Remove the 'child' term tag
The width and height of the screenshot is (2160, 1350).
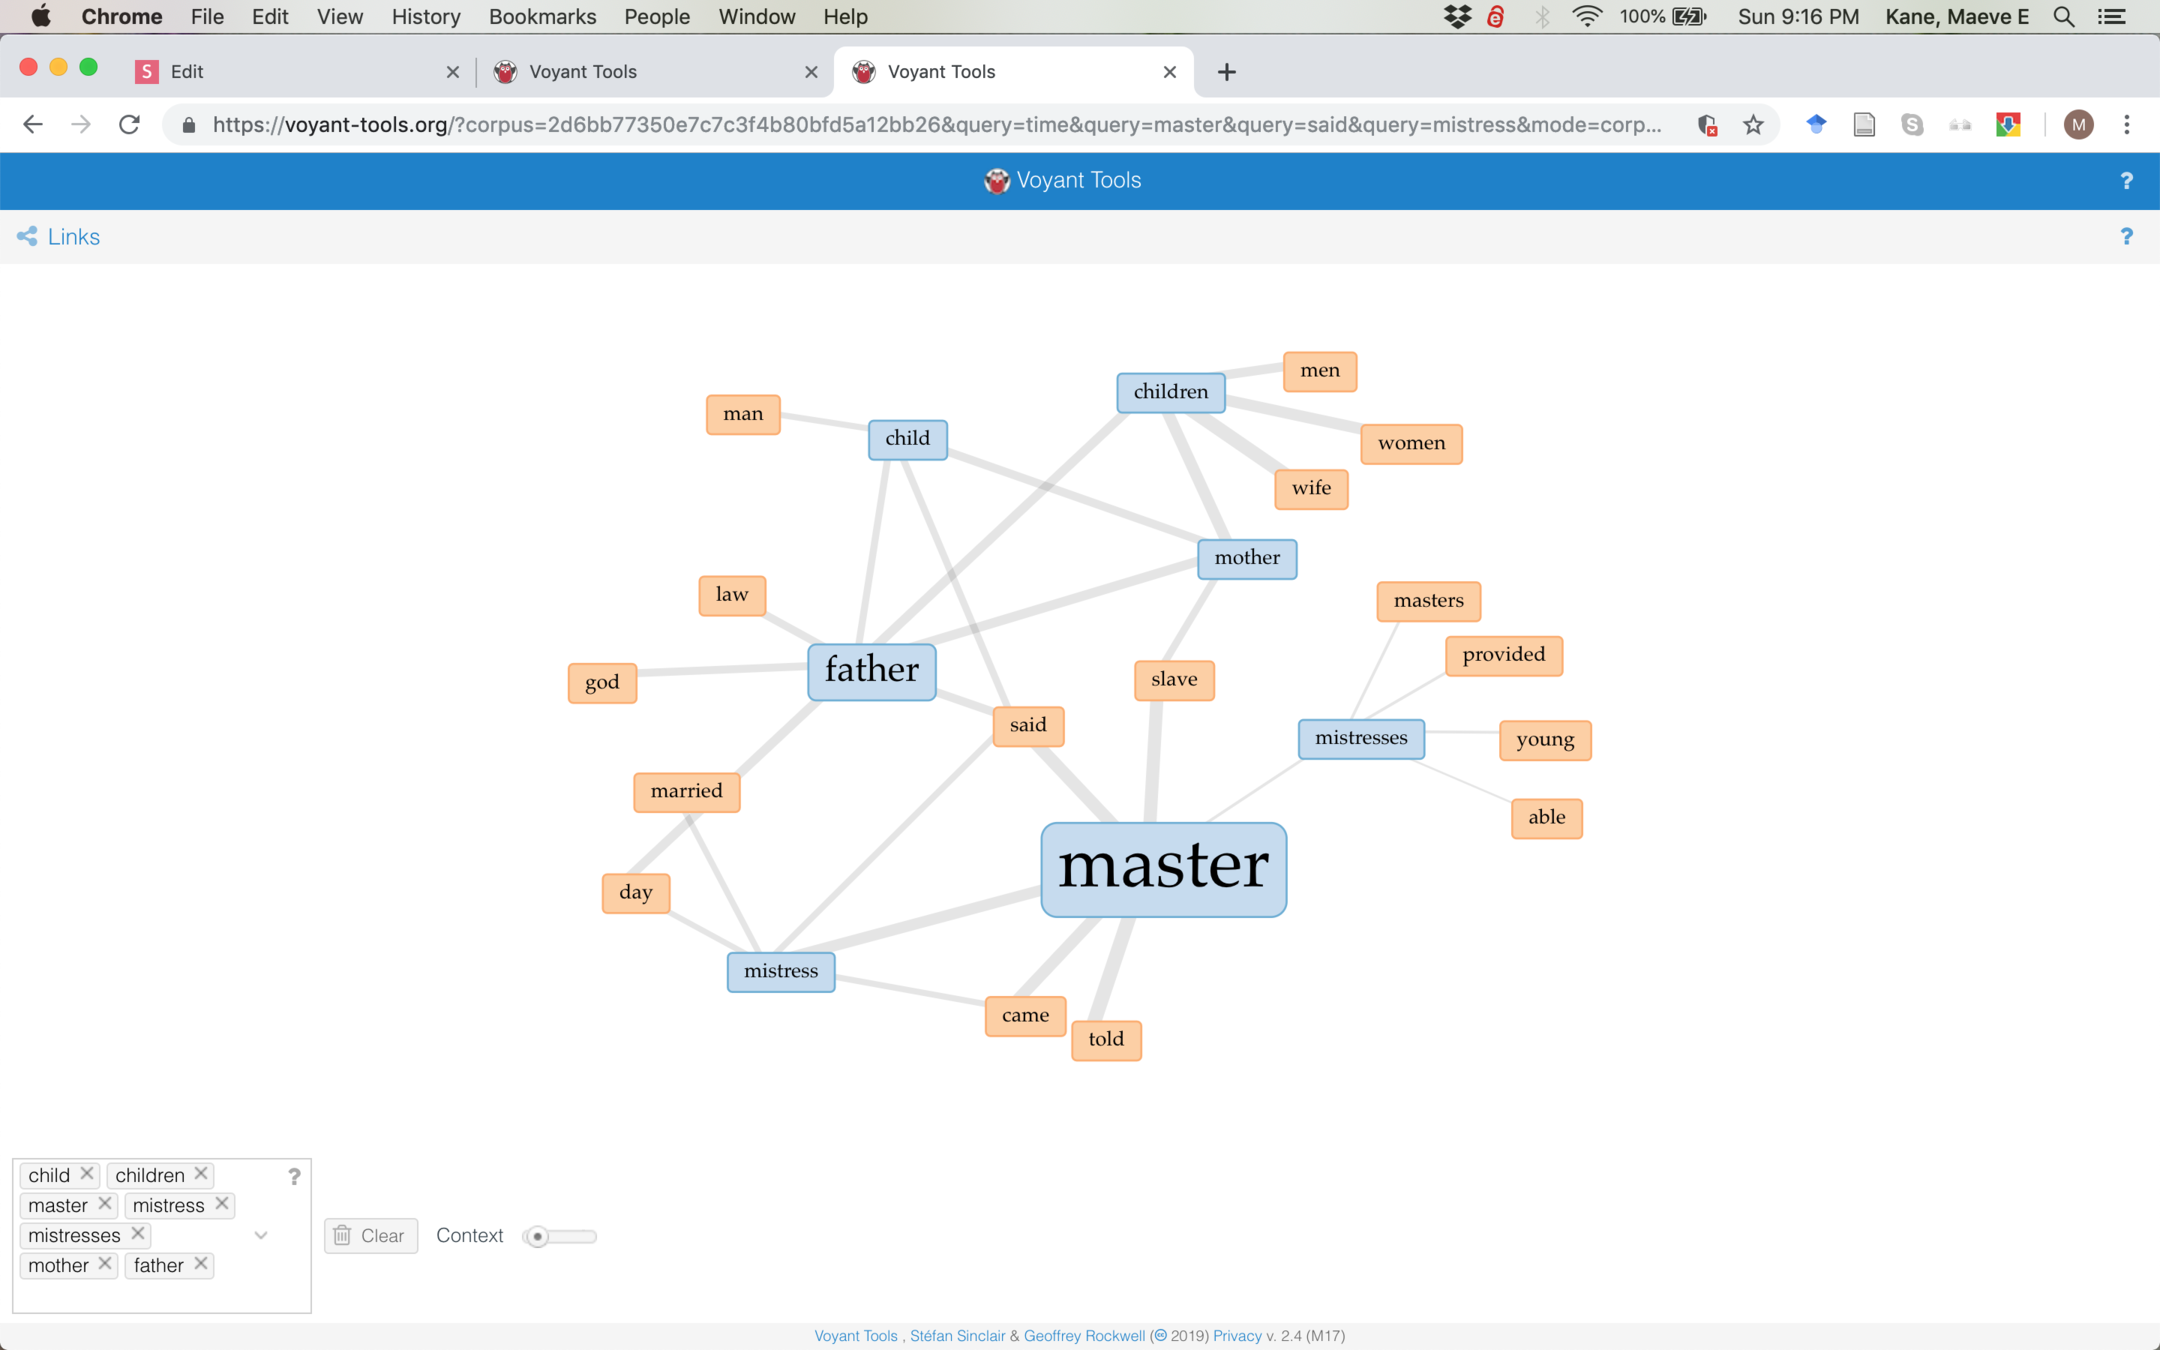tap(87, 1174)
